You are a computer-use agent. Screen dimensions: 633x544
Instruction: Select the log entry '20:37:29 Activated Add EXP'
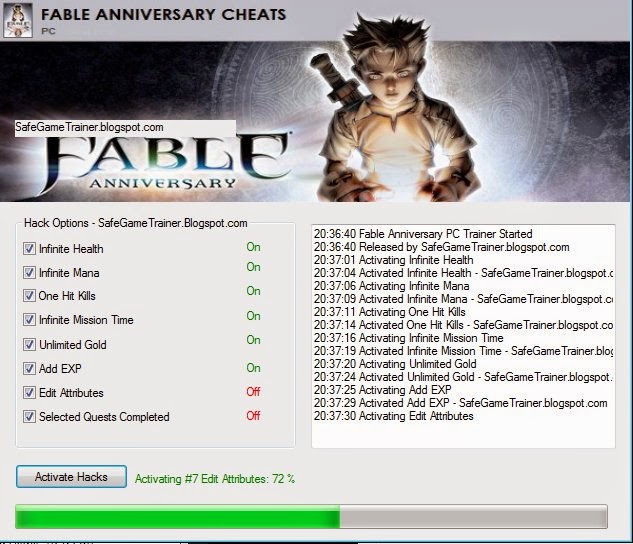[x=461, y=403]
